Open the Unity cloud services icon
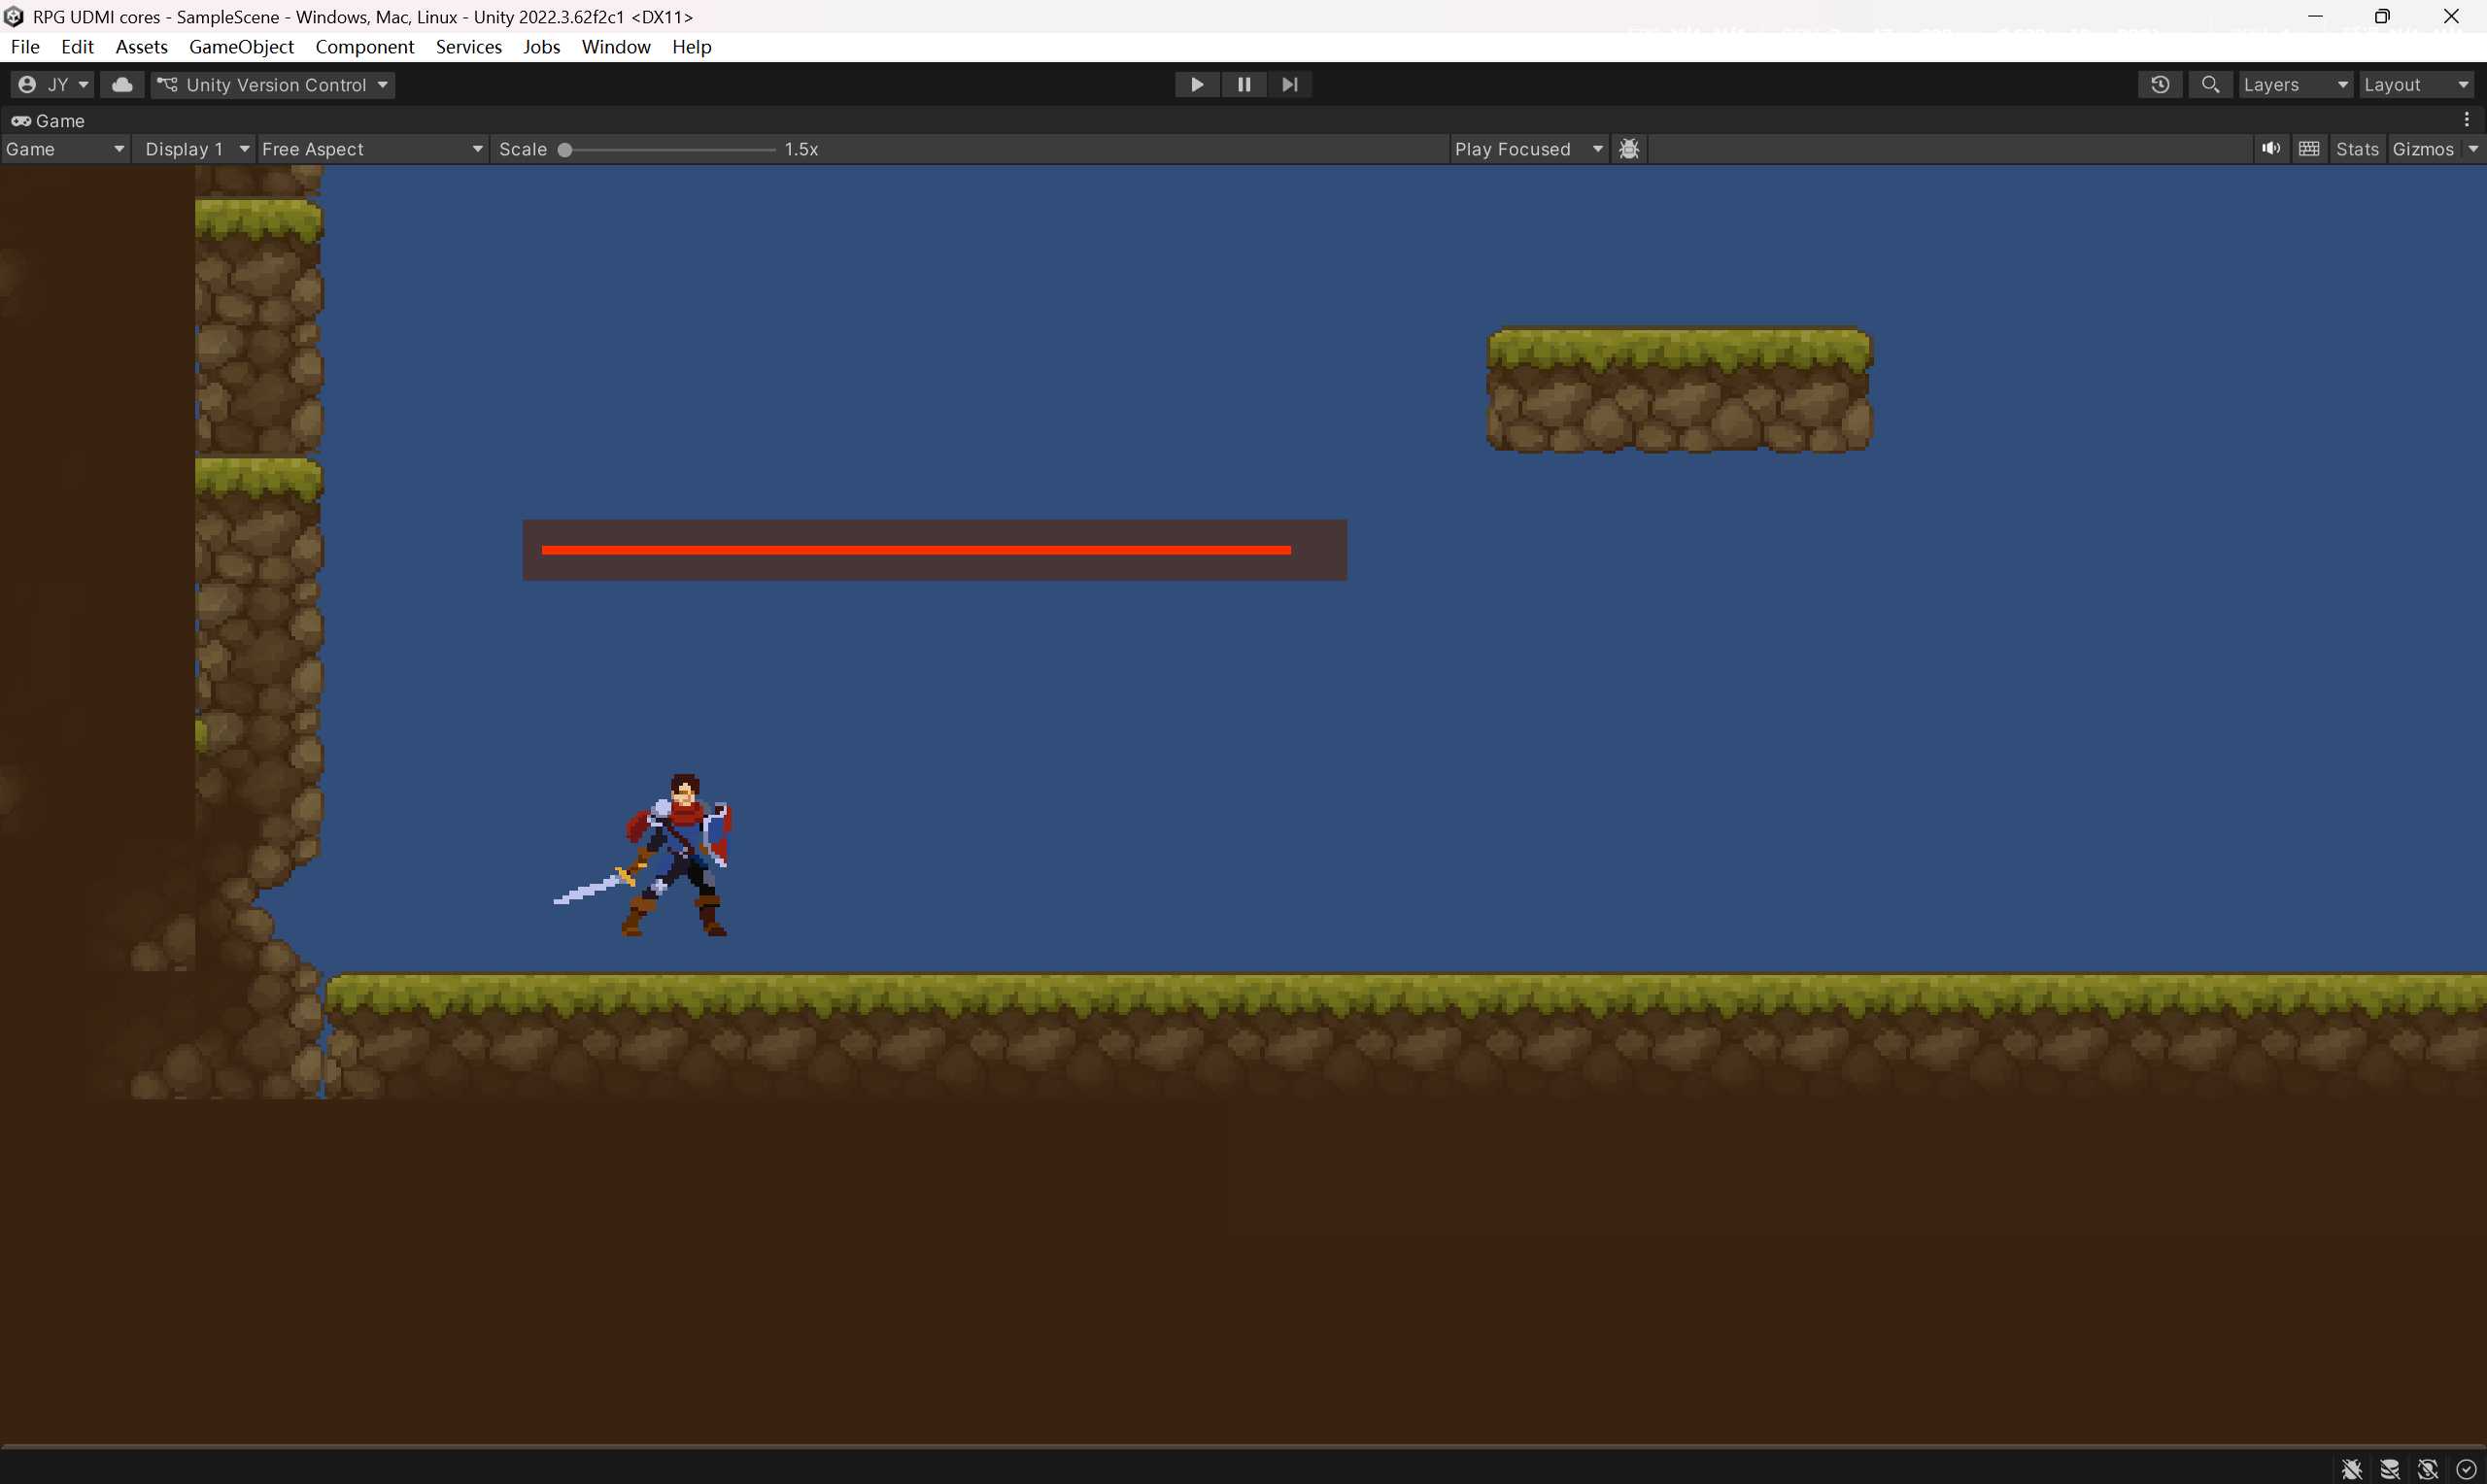This screenshot has height=1484, width=2487. (x=122, y=85)
